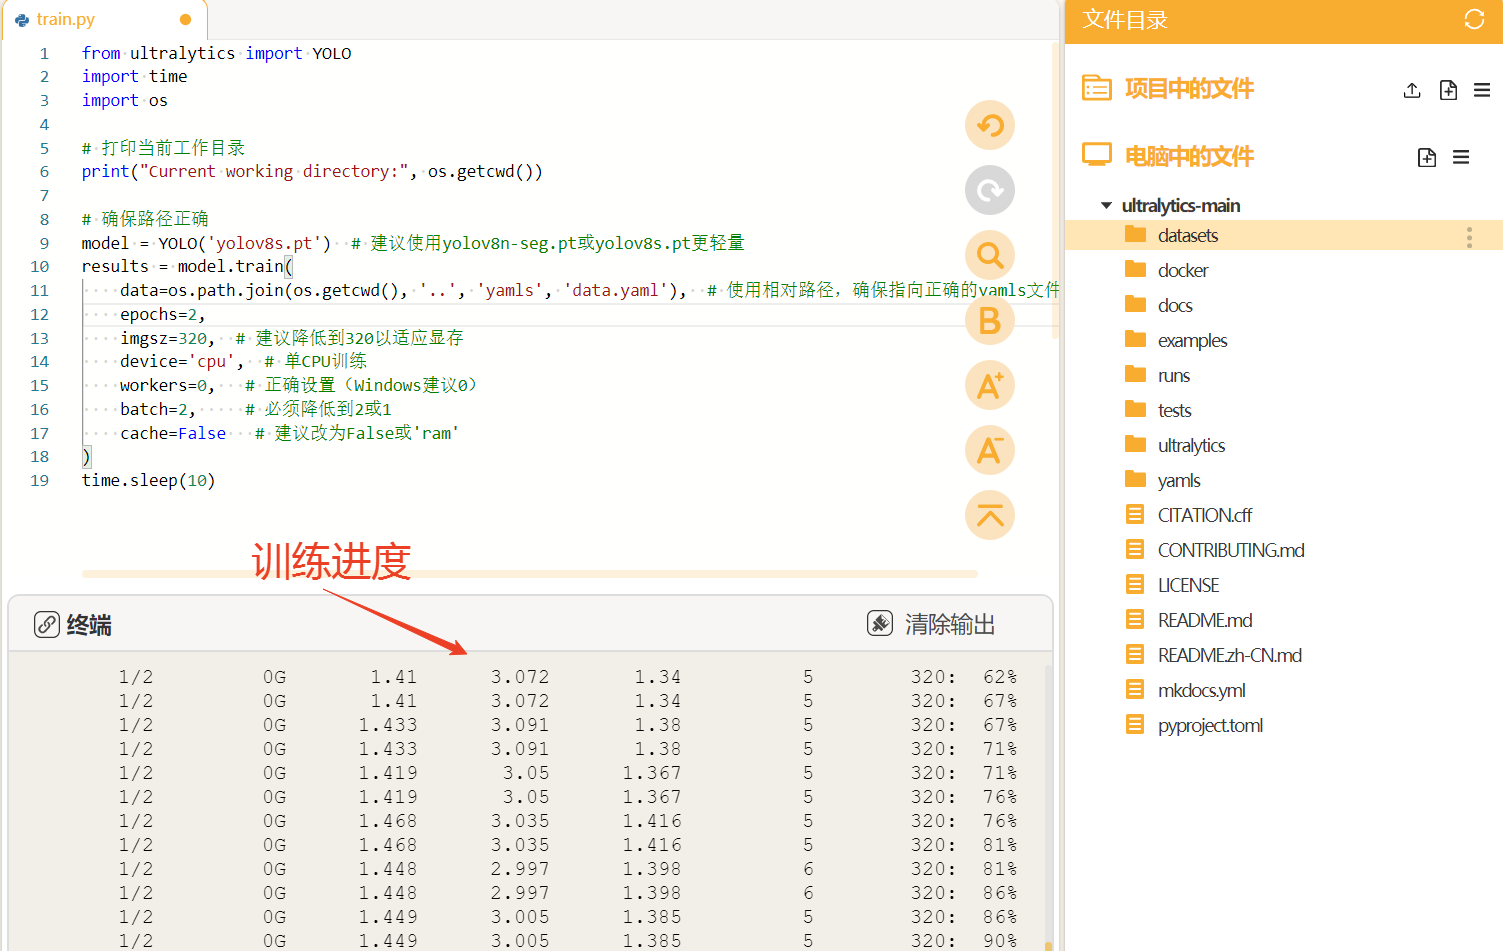Click the cache=False code line
The image size is (1503, 951).
pyautogui.click(x=289, y=433)
